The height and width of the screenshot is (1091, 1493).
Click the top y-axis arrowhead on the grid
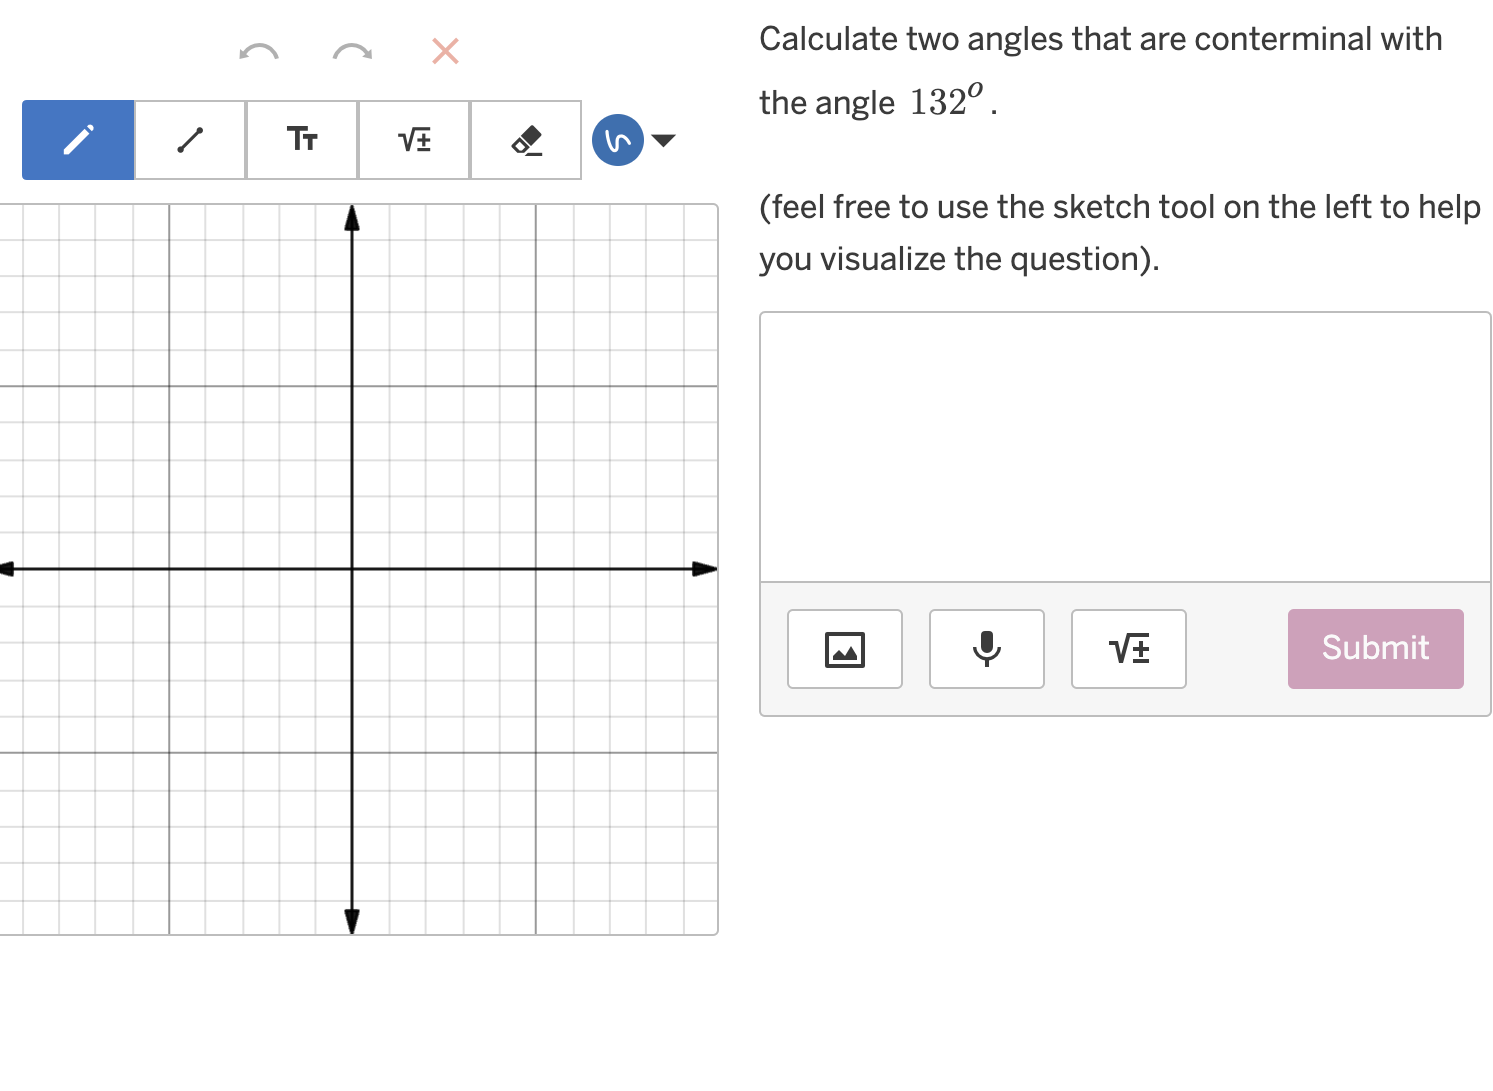pyautogui.click(x=352, y=213)
